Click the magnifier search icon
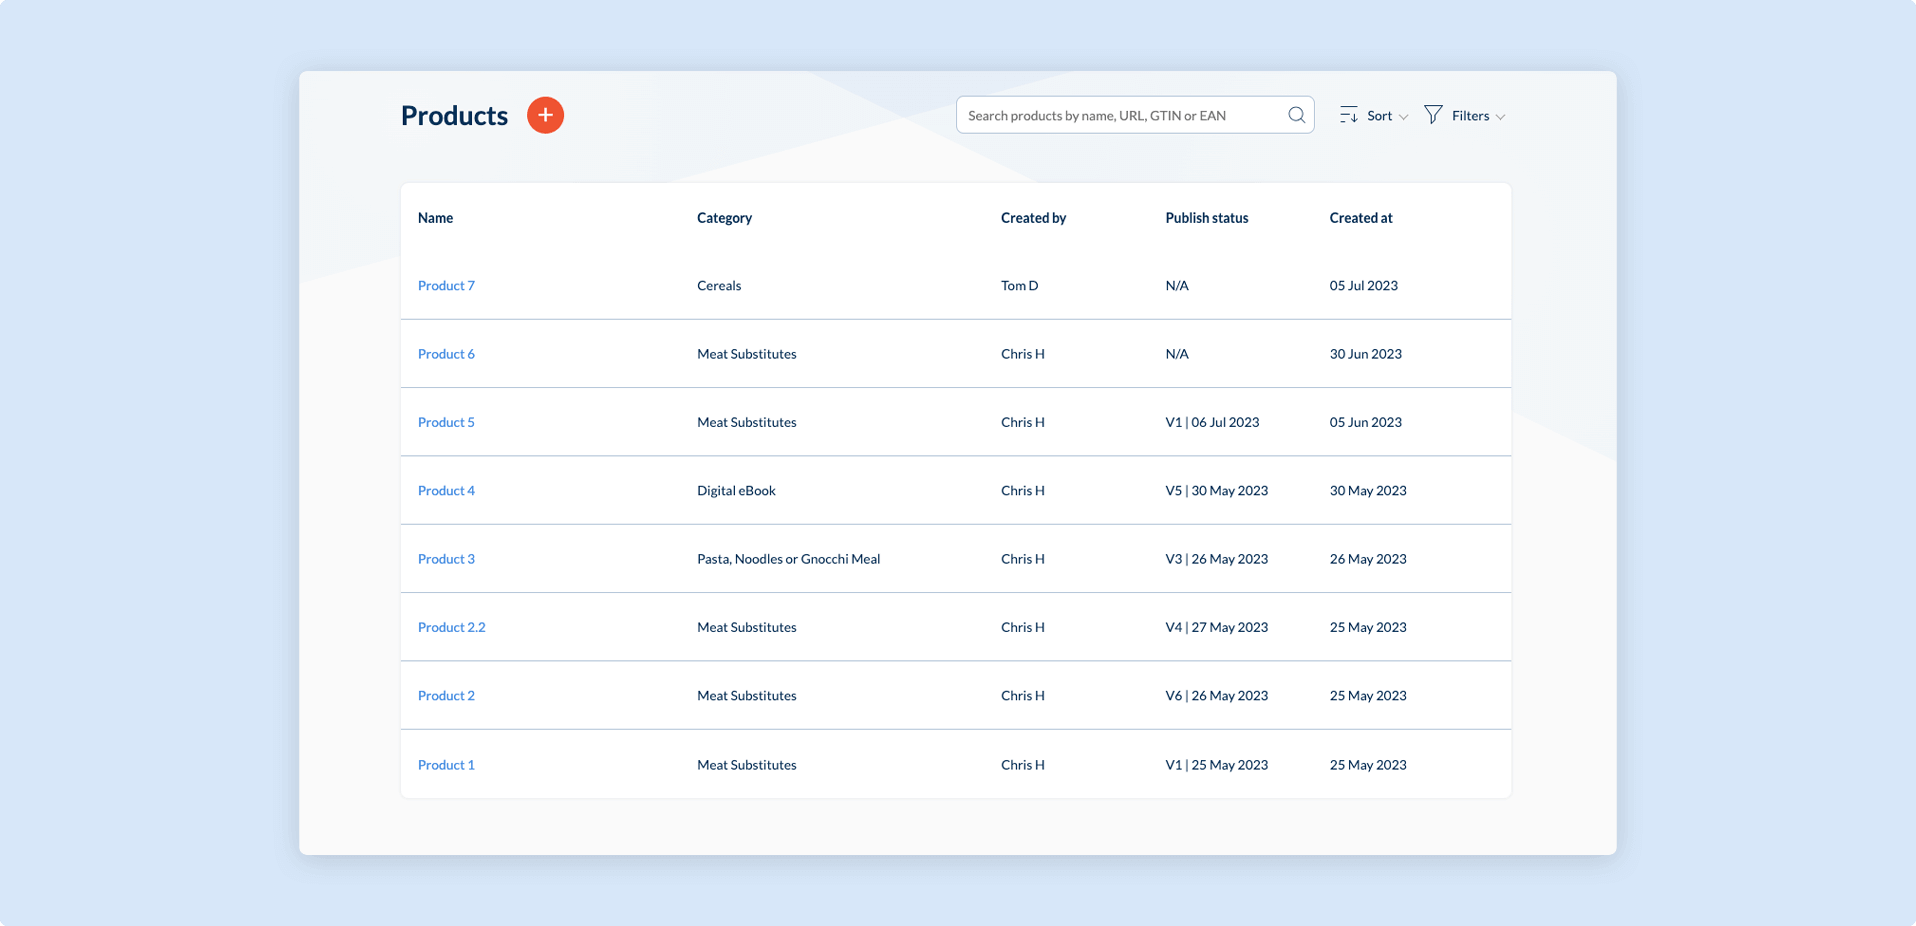 pos(1296,115)
